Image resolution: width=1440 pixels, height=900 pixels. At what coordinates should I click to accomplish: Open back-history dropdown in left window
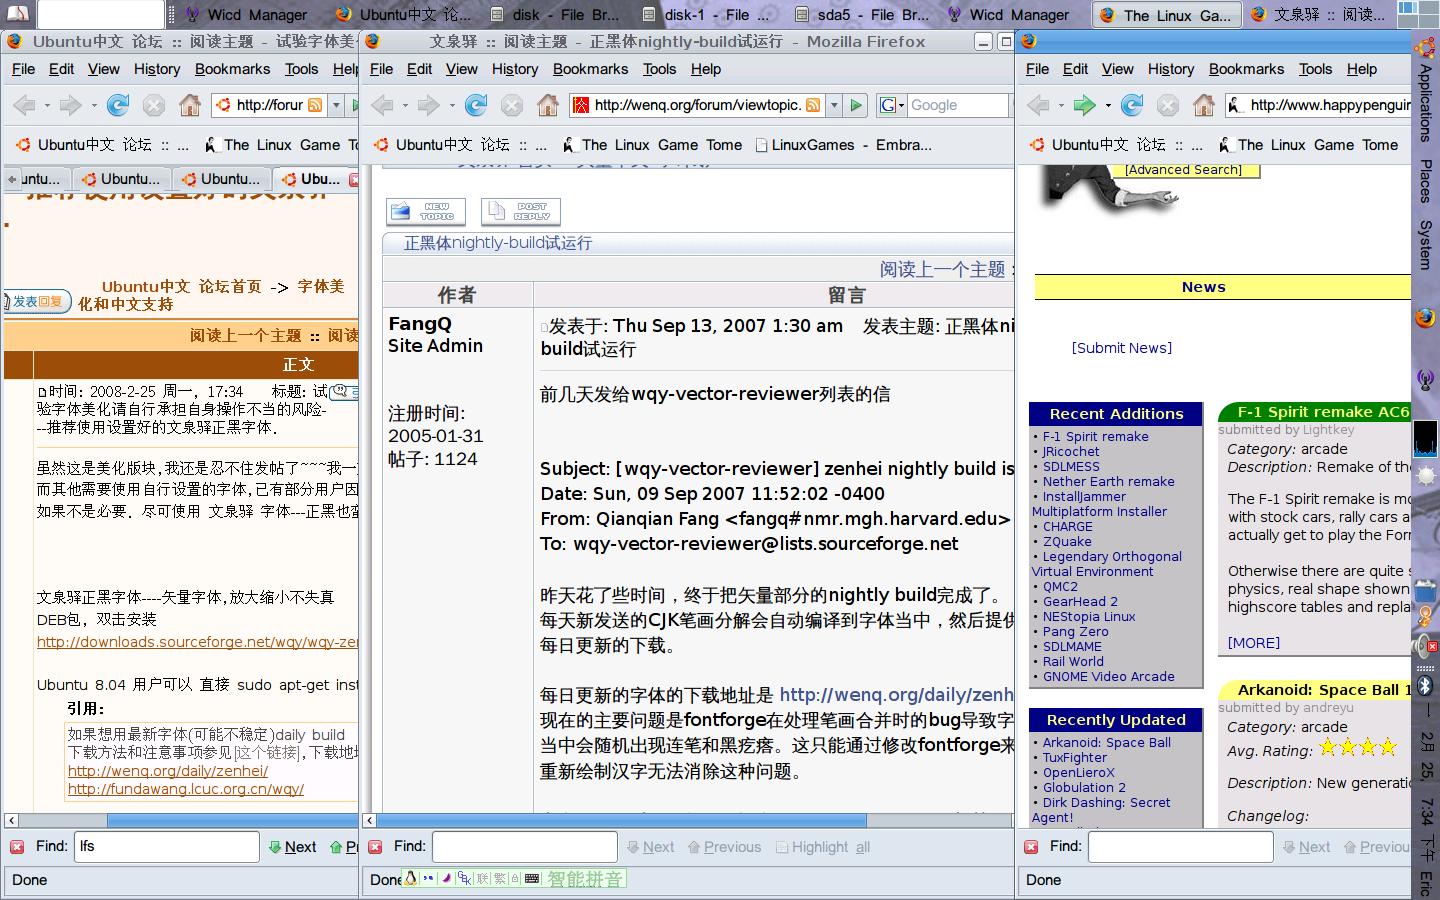47,105
